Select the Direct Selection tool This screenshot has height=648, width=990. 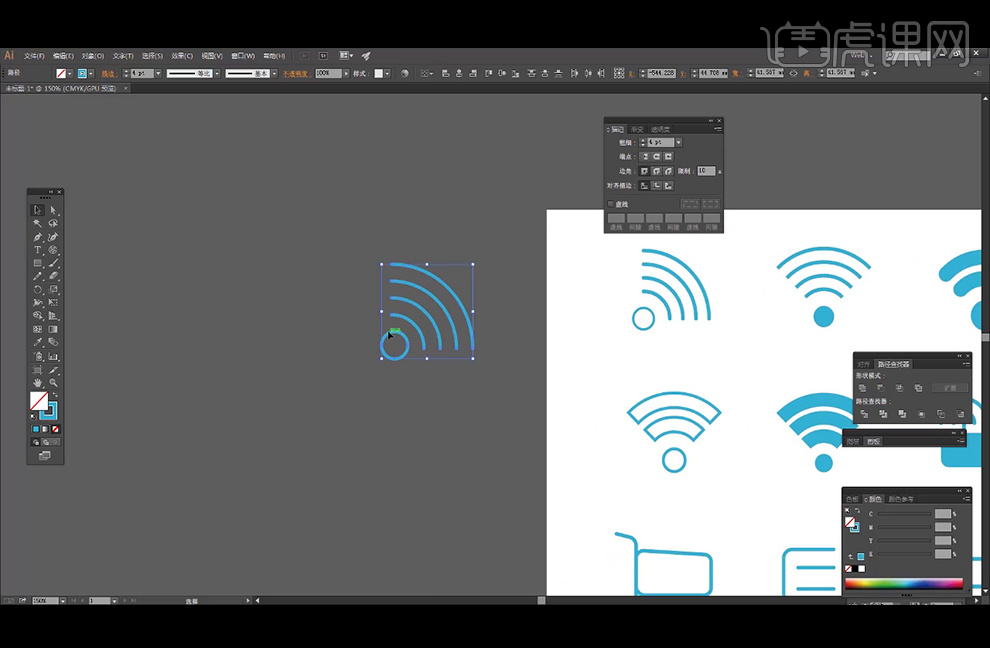(x=53, y=210)
